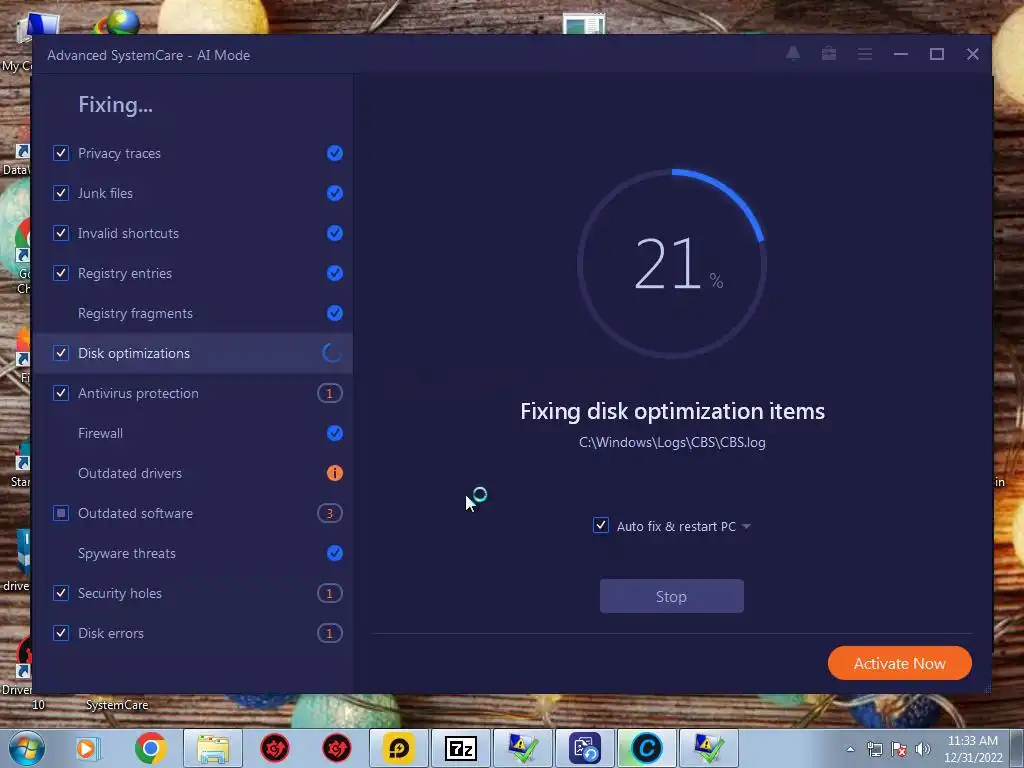The width and height of the screenshot is (1024, 768).
Task: Uncheck Privacy traces checkbox
Action: [x=61, y=153]
